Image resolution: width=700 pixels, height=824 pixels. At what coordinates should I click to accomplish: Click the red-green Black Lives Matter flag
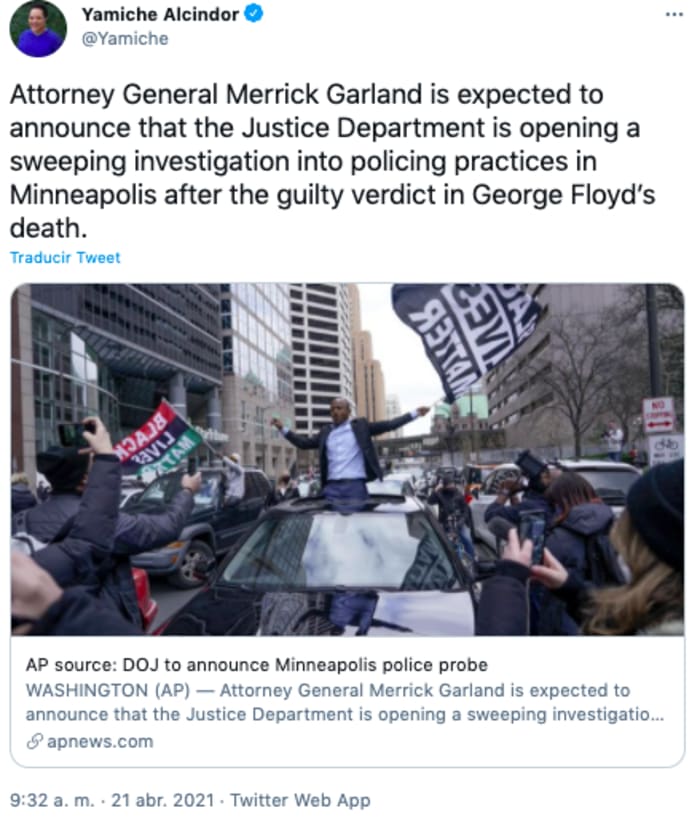coord(158,441)
